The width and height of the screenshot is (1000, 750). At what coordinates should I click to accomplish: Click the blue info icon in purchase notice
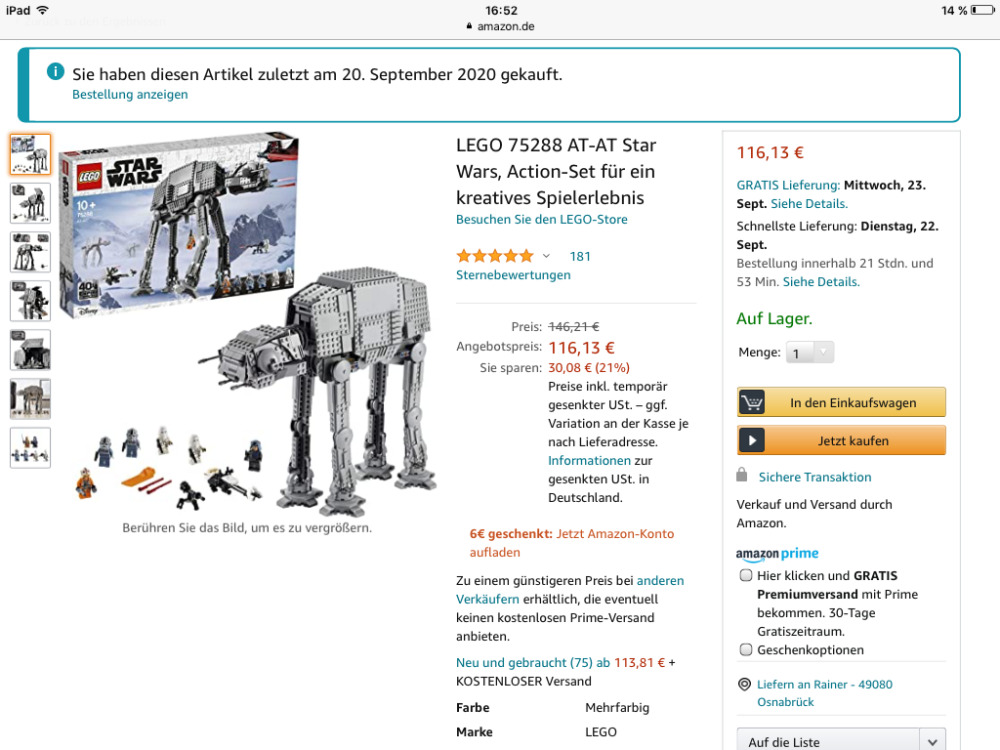(55, 71)
